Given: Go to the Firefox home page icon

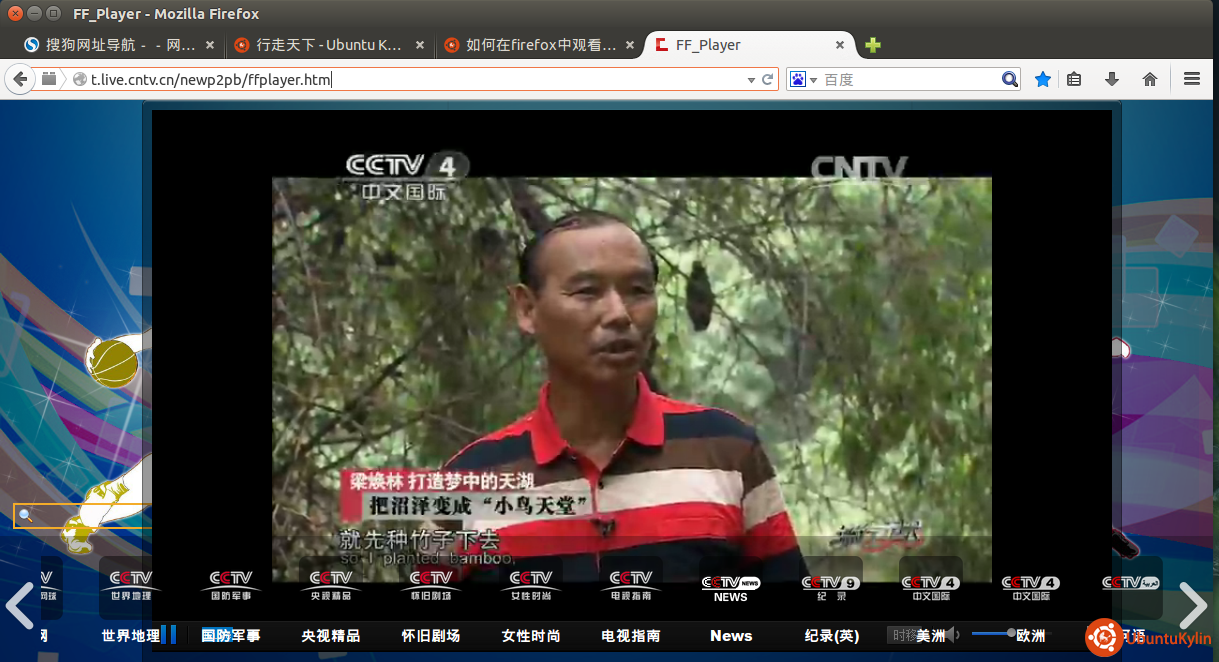Looking at the screenshot, I should [1150, 79].
